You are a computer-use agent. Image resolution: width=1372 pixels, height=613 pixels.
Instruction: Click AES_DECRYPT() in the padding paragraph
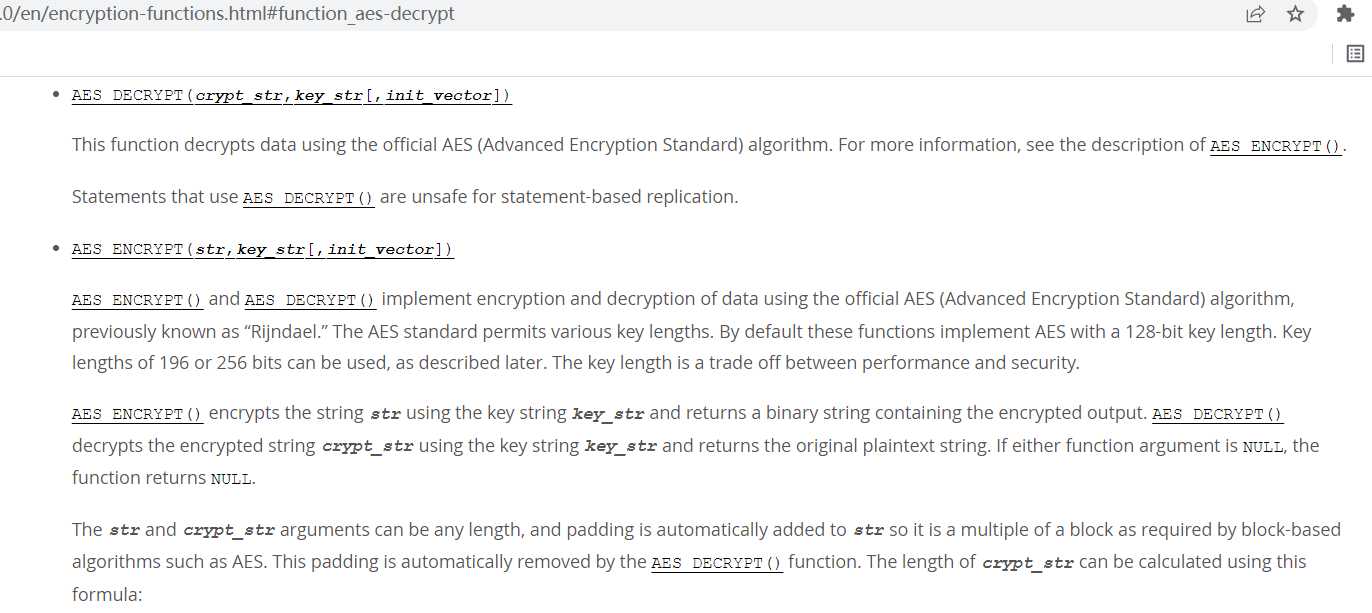point(717,561)
